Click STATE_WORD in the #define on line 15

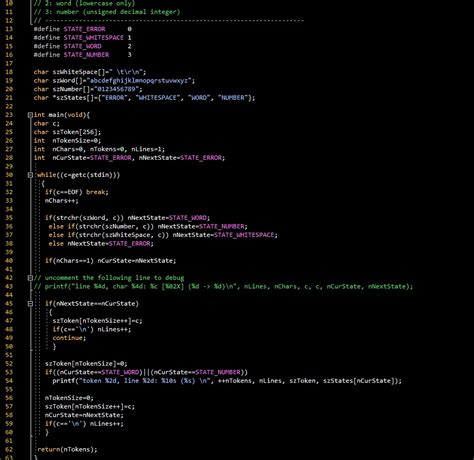(83, 46)
